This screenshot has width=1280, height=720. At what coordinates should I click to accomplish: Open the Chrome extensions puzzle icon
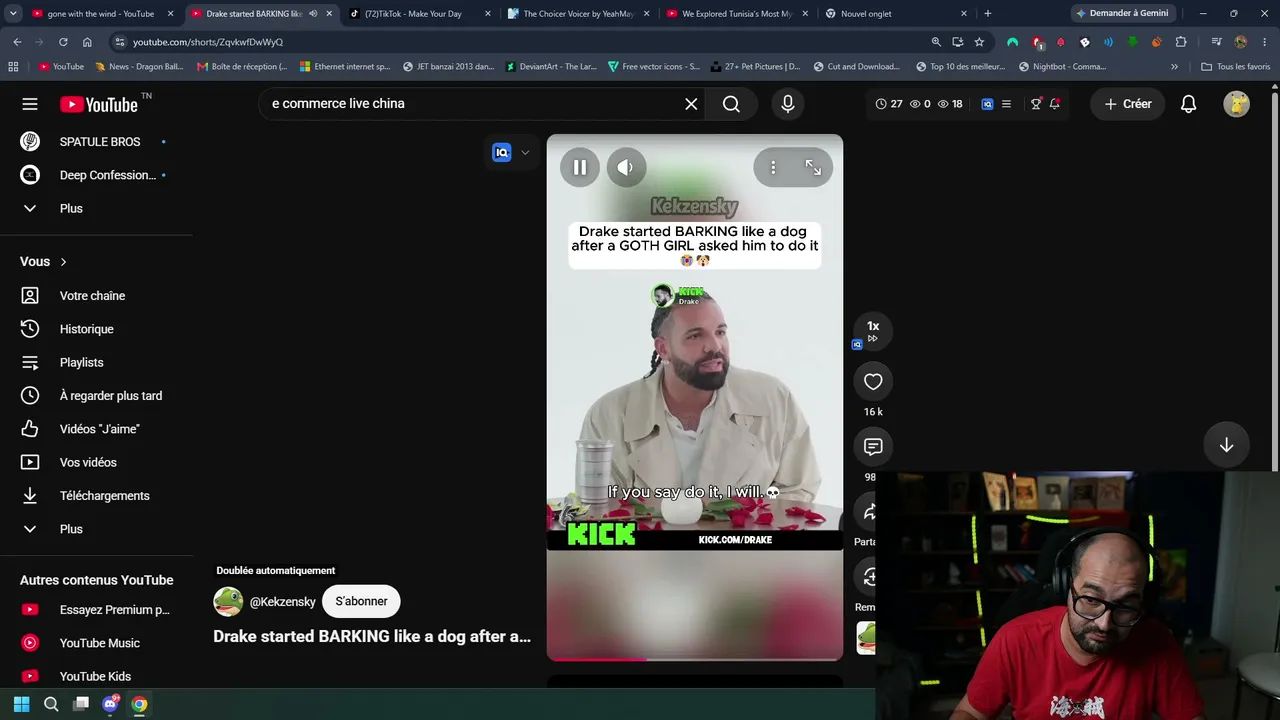1181,42
